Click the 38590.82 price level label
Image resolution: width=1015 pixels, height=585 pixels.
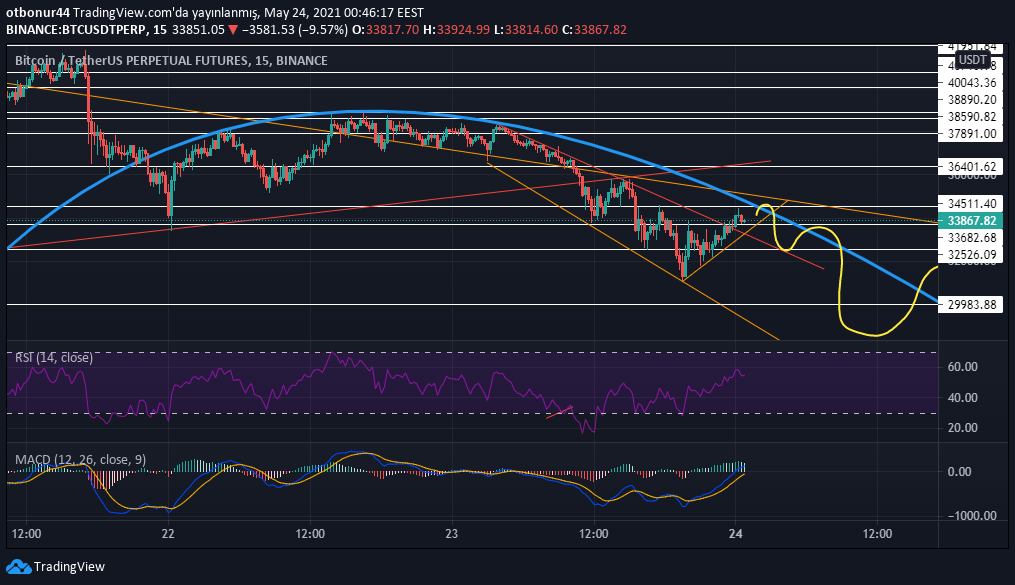click(x=972, y=117)
